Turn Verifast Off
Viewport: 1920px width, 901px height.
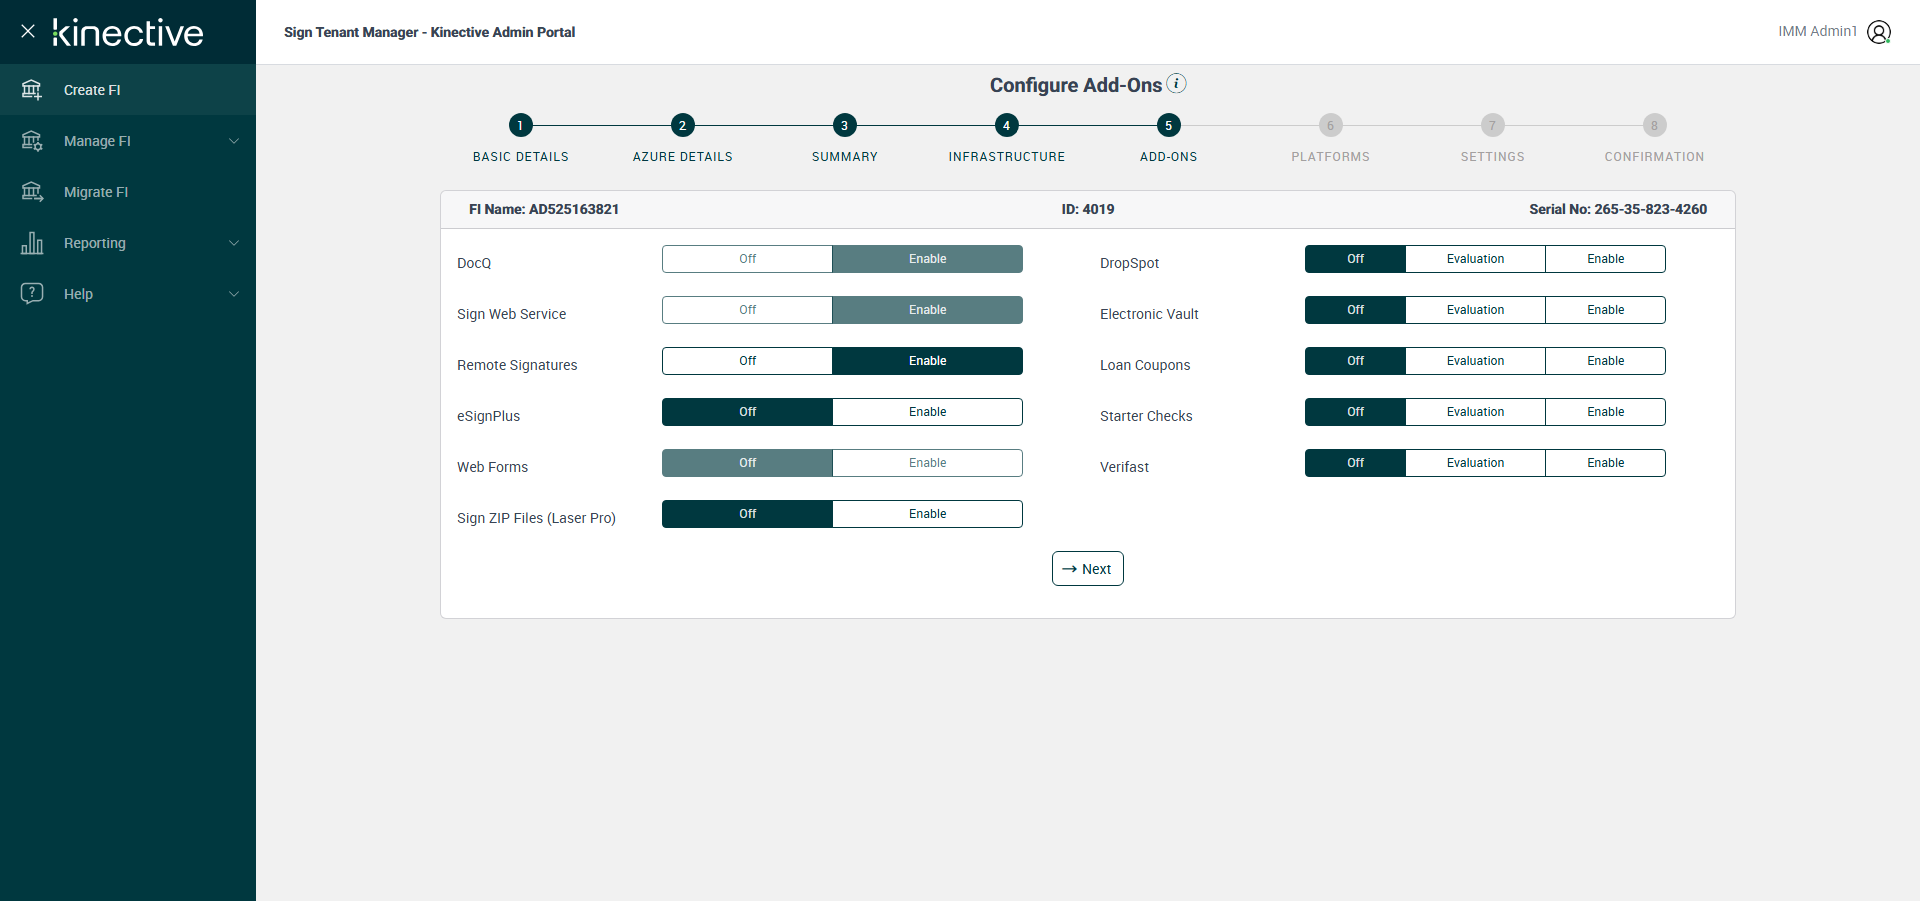tap(1355, 463)
